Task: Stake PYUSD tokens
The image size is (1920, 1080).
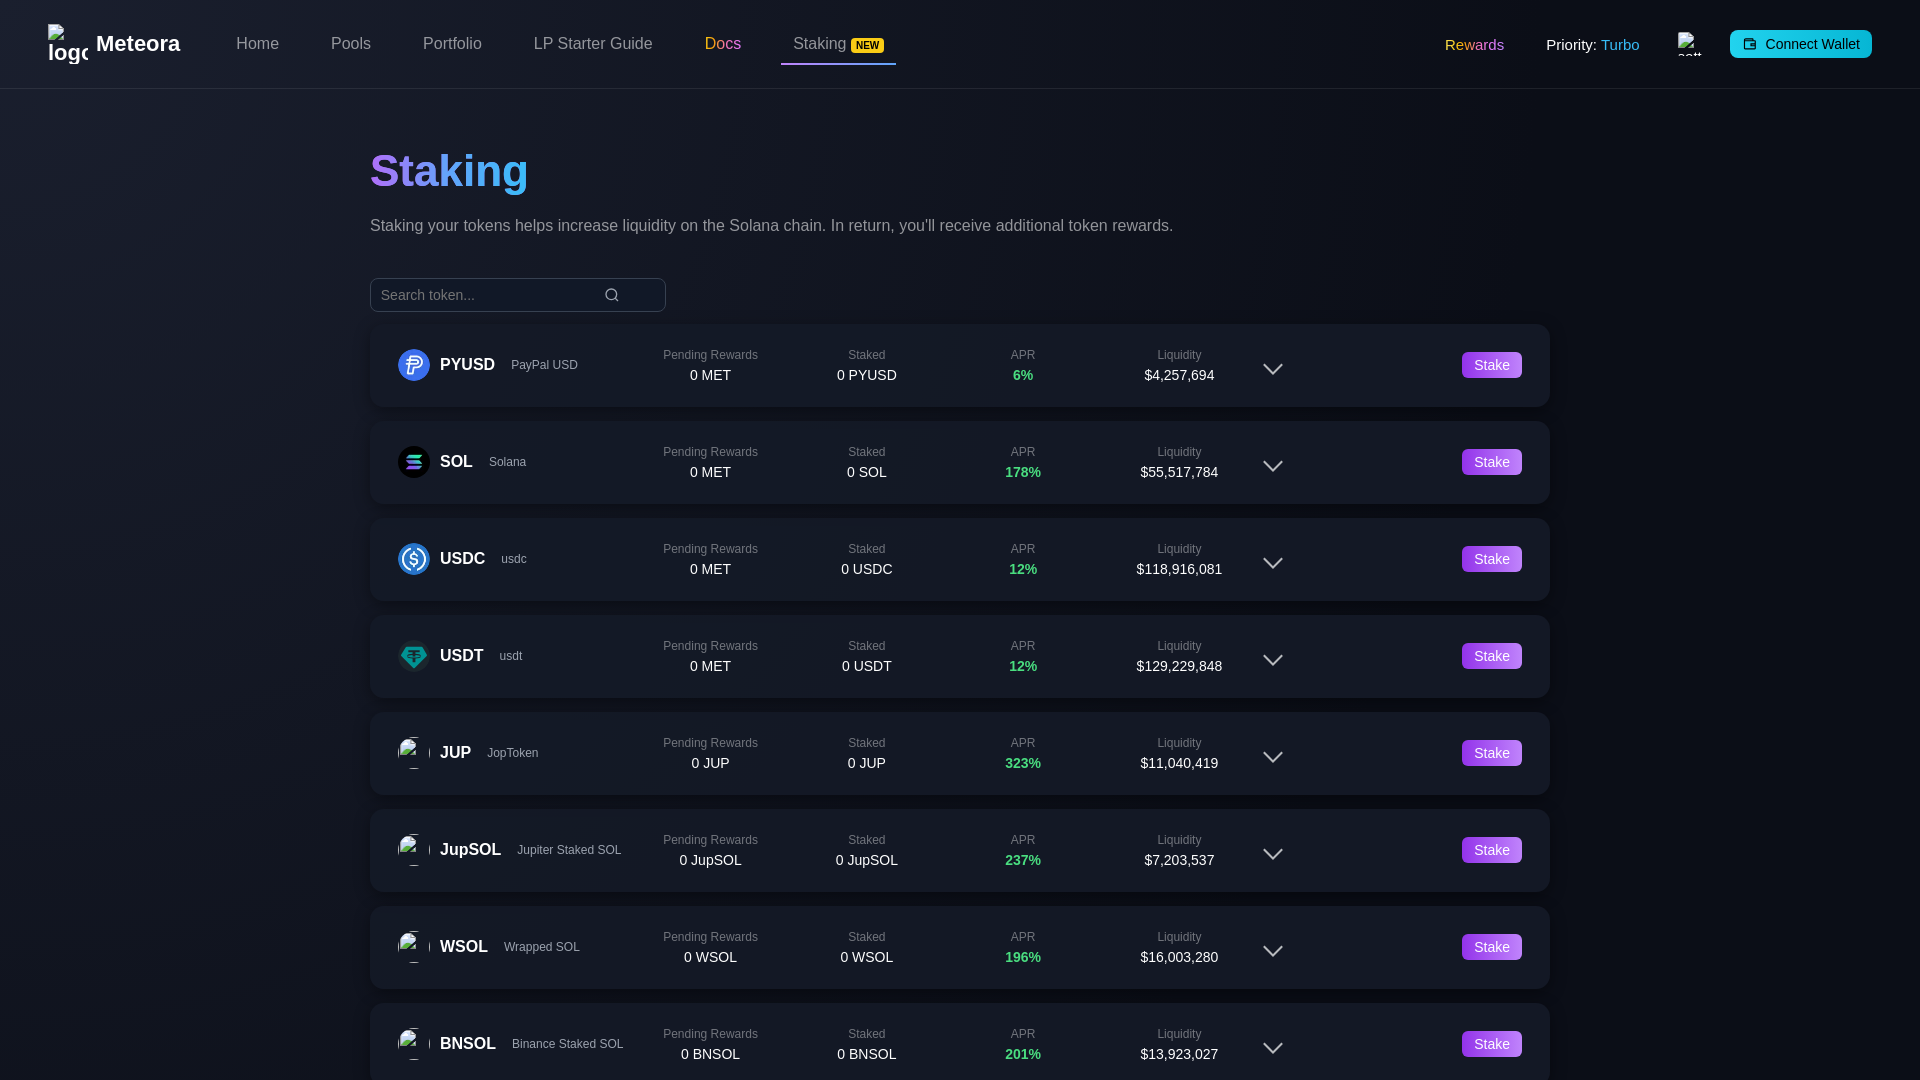Action: (x=1492, y=365)
